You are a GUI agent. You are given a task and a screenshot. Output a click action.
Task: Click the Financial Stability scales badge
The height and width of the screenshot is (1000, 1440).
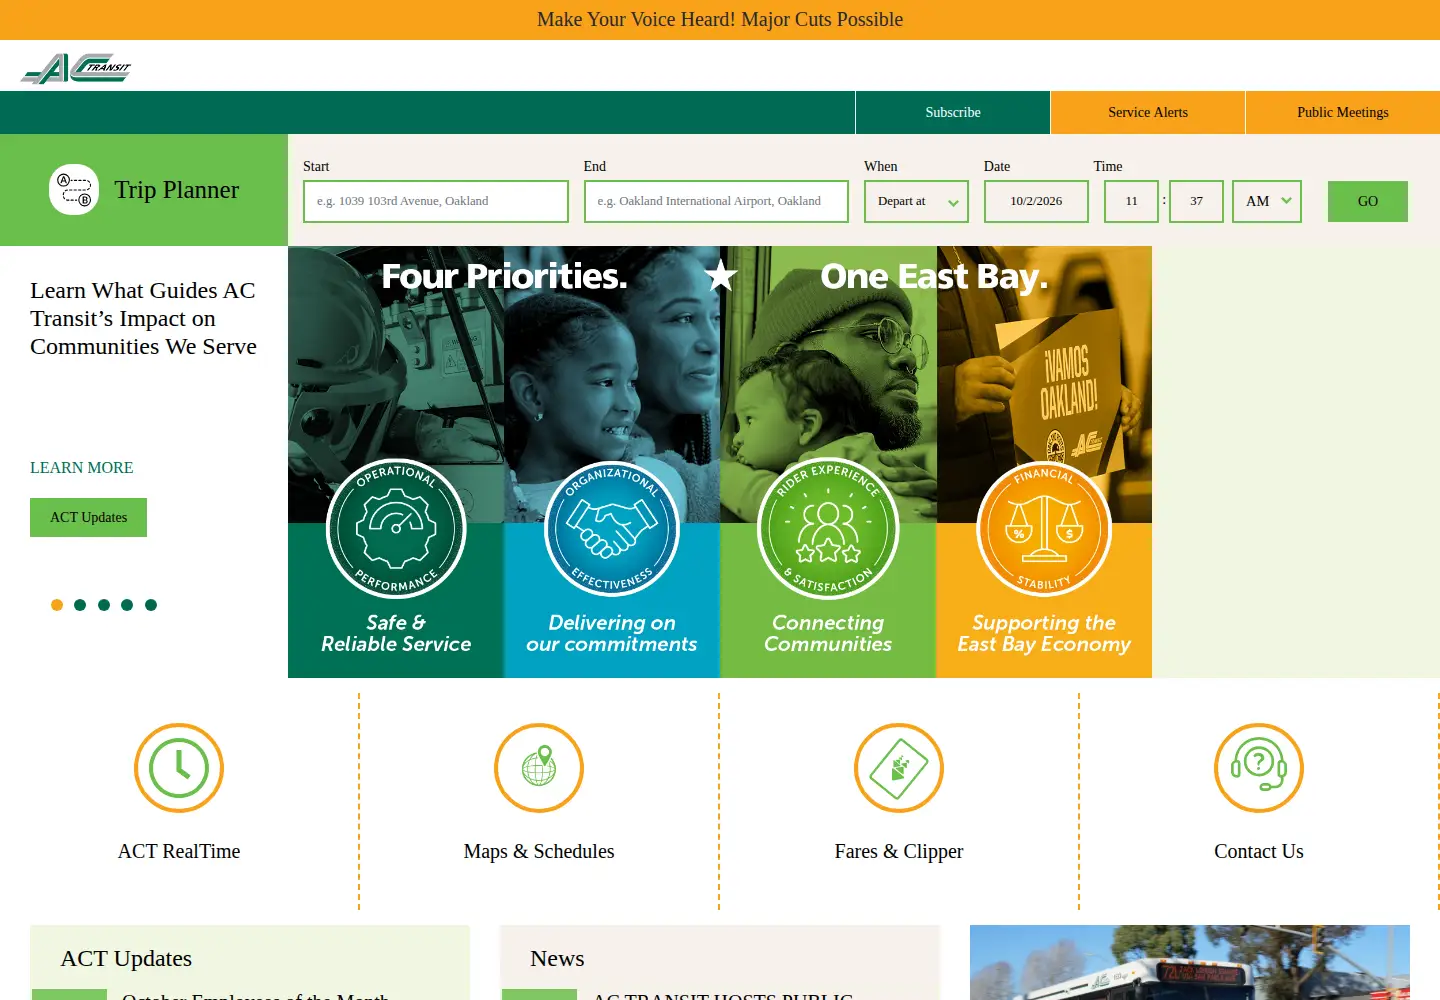(x=1044, y=528)
